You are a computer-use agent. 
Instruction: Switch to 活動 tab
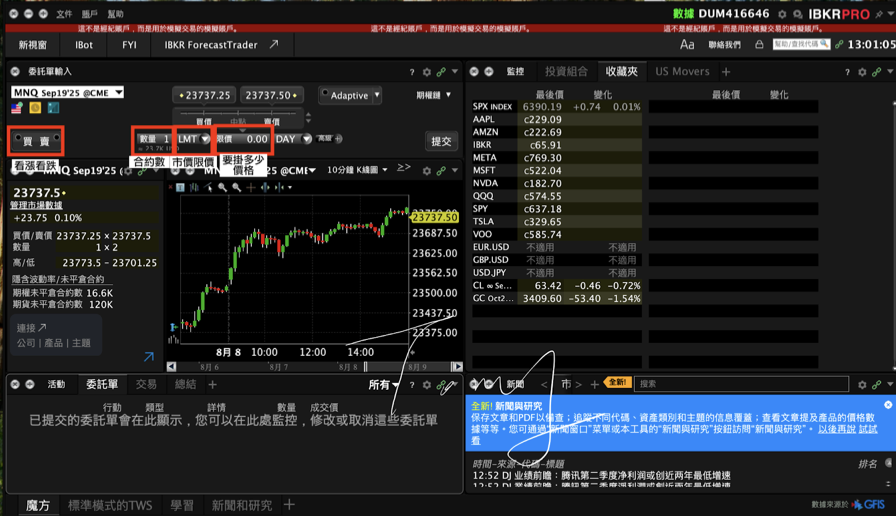click(x=56, y=384)
